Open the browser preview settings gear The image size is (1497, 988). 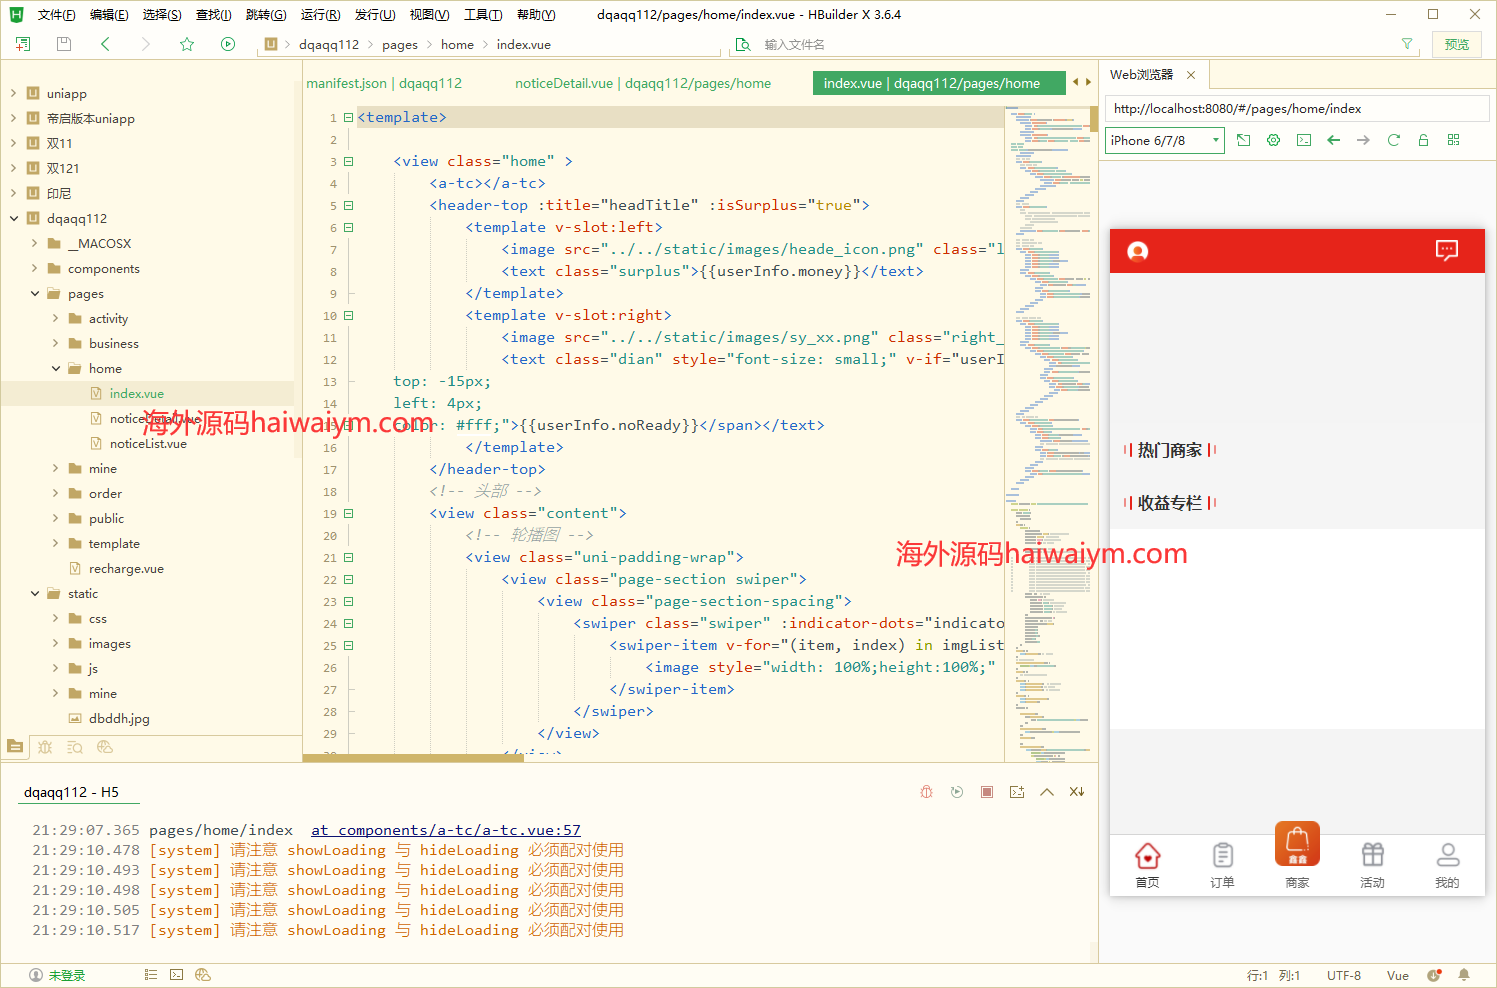(x=1273, y=140)
